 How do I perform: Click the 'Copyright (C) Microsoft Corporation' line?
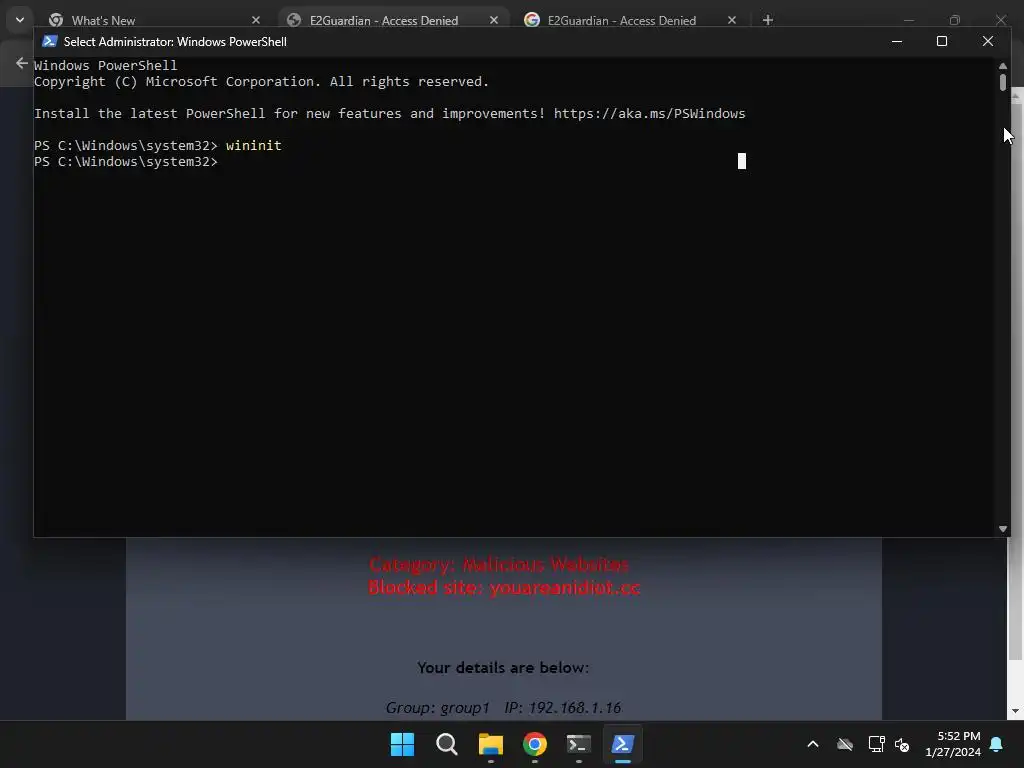(x=261, y=81)
